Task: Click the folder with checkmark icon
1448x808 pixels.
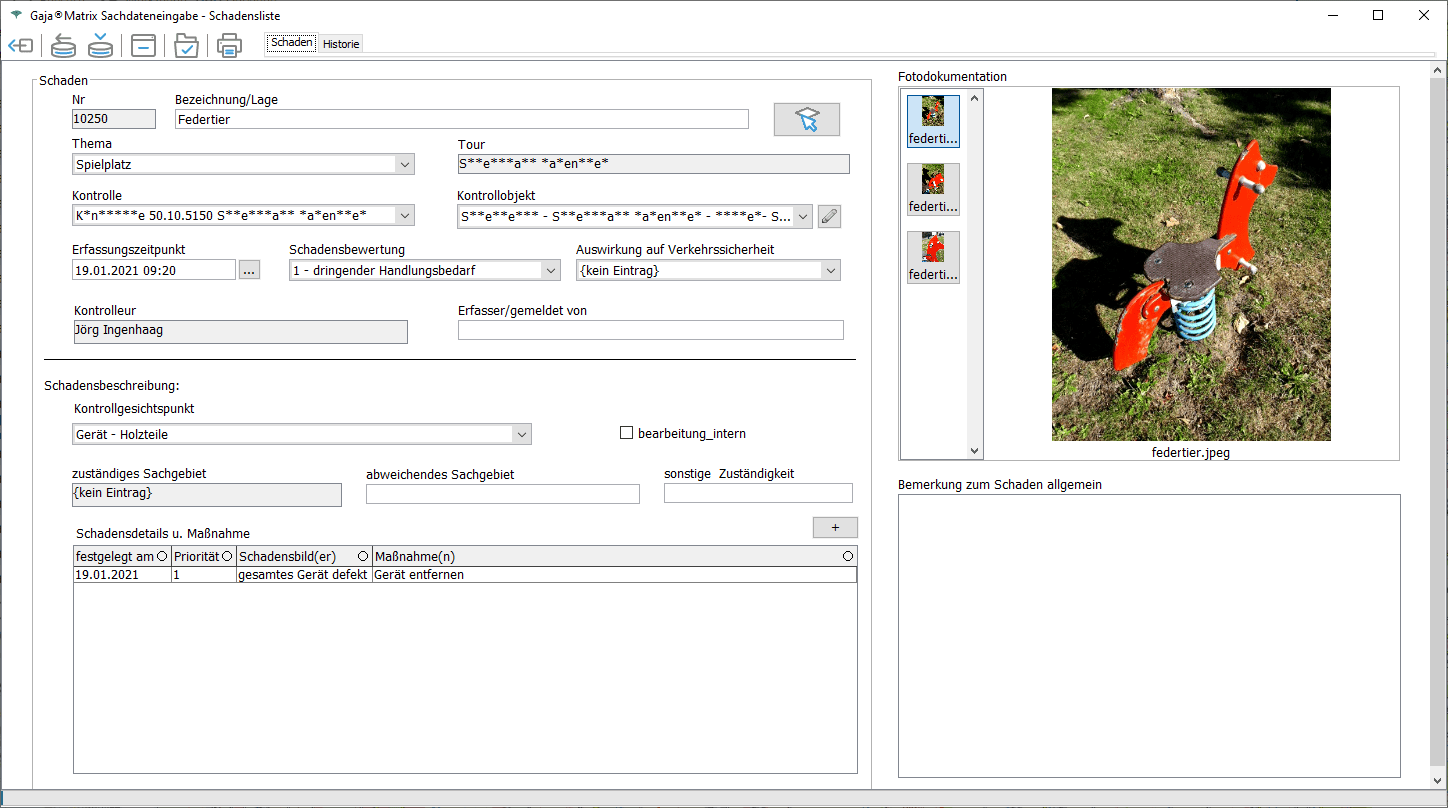Action: [186, 46]
